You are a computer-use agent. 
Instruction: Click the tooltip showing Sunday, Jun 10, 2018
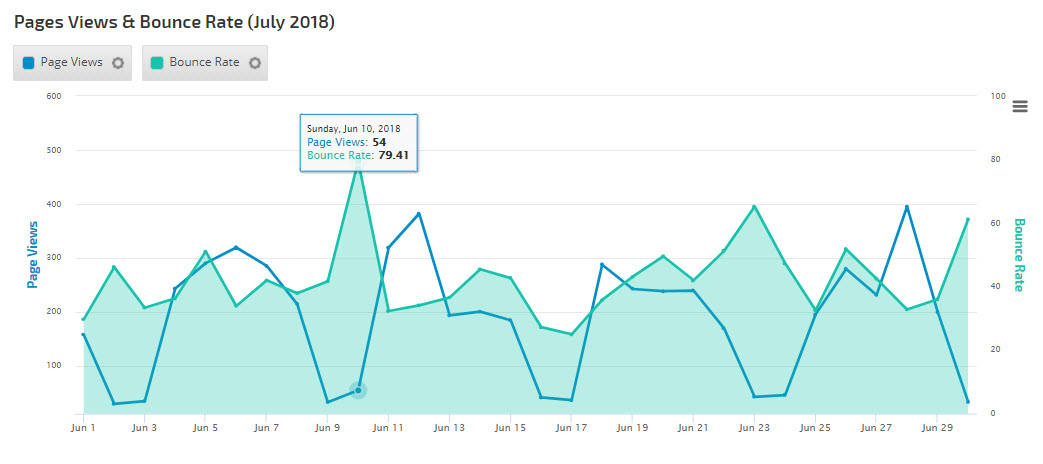tap(359, 142)
